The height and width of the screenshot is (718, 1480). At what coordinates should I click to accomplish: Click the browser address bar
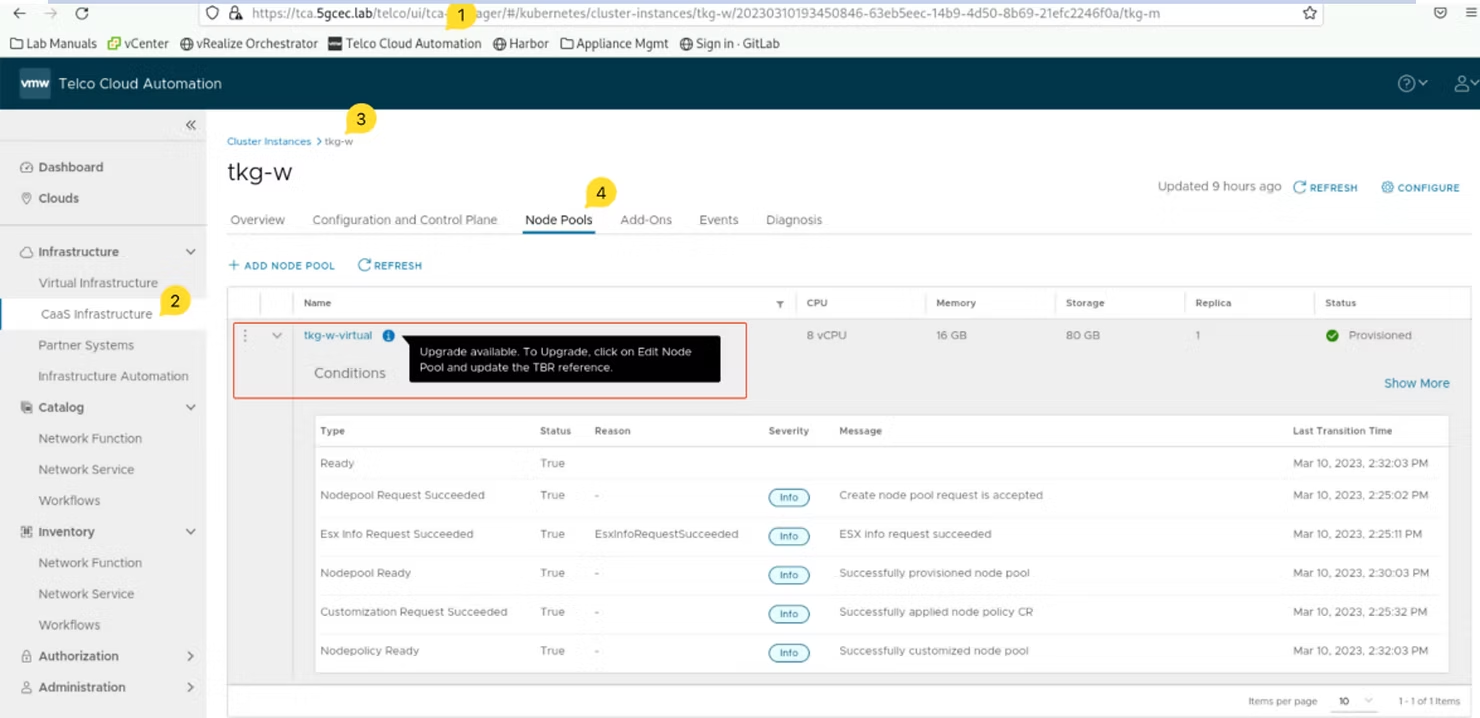pos(700,14)
